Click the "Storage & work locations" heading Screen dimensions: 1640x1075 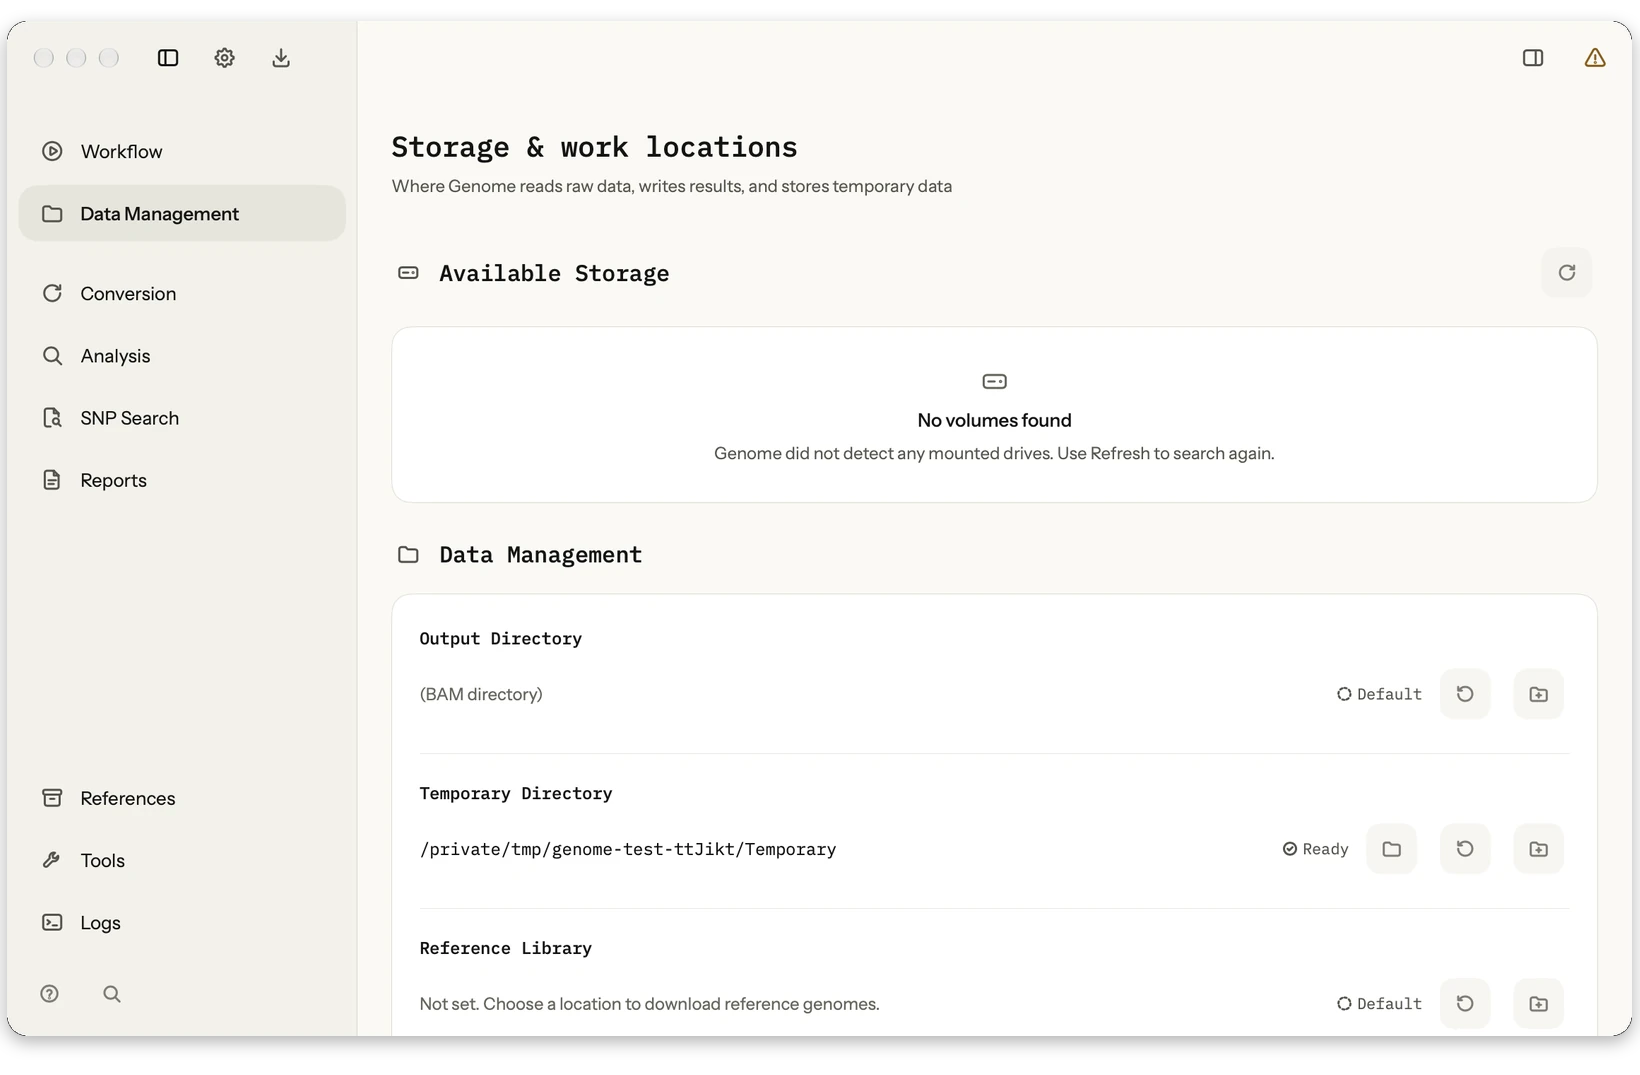594,147
